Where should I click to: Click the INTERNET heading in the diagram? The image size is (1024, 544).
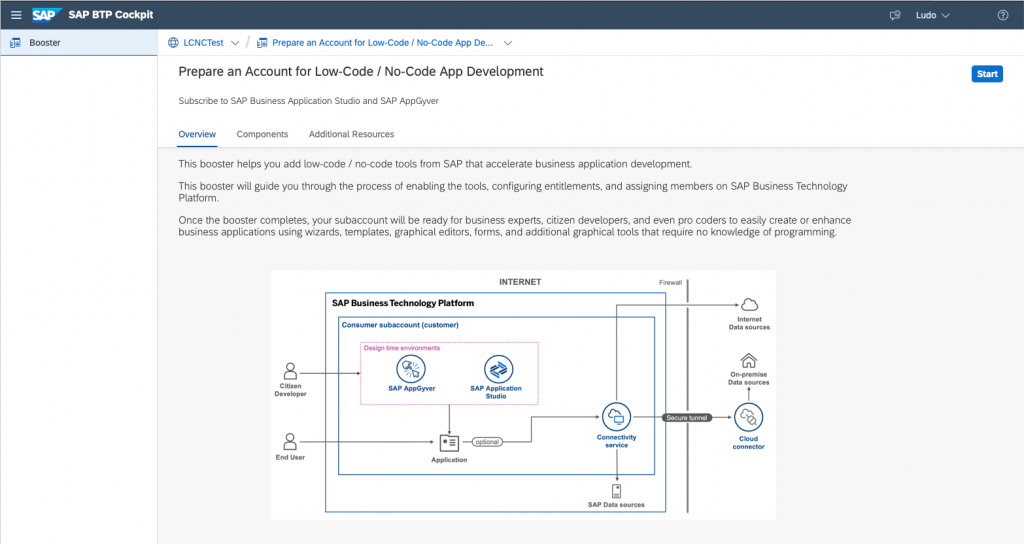[x=520, y=282]
